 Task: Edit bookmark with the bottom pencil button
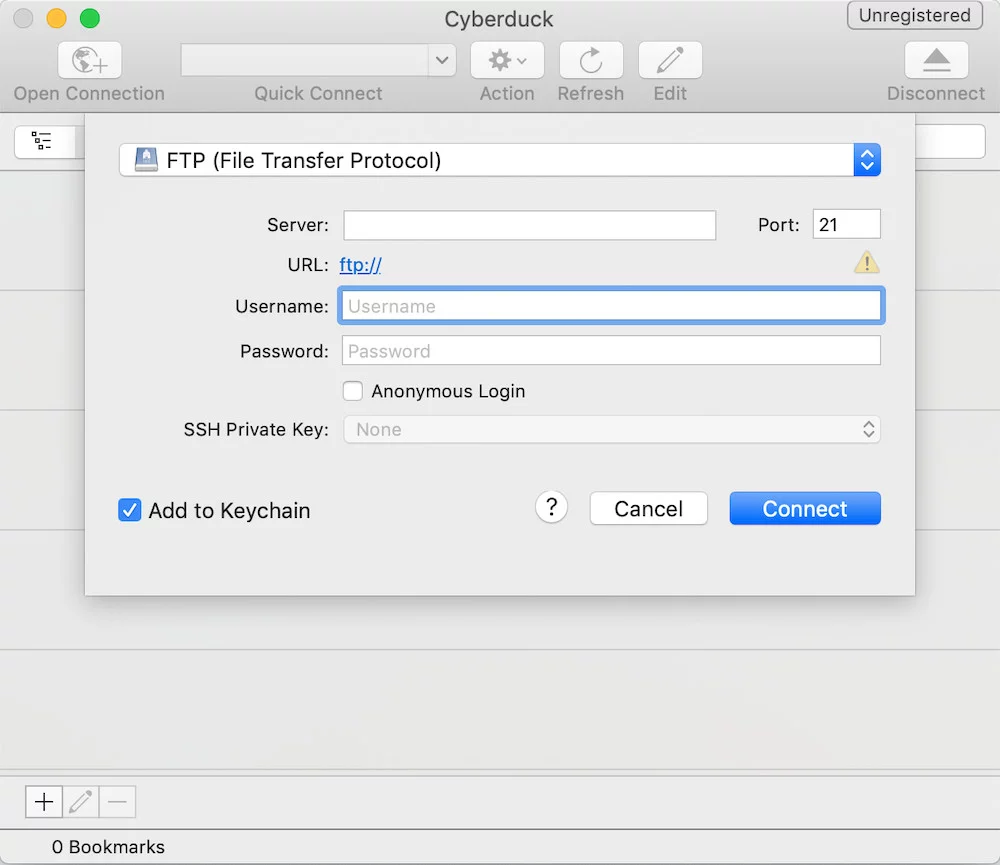click(80, 801)
